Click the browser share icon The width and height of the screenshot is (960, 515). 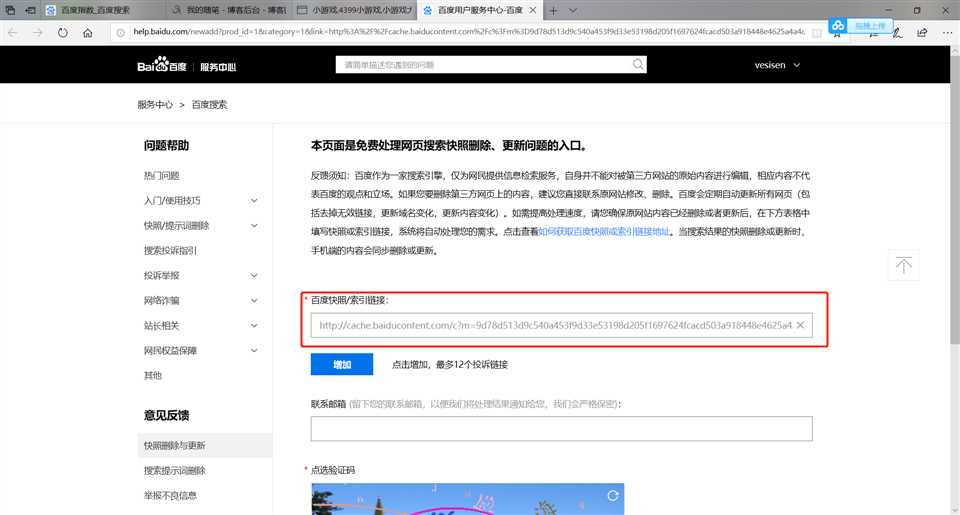tap(922, 32)
